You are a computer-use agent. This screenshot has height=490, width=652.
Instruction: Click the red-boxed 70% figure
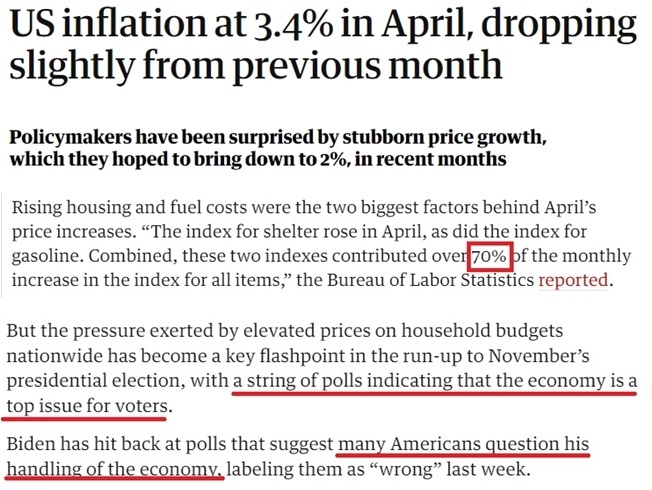click(490, 257)
